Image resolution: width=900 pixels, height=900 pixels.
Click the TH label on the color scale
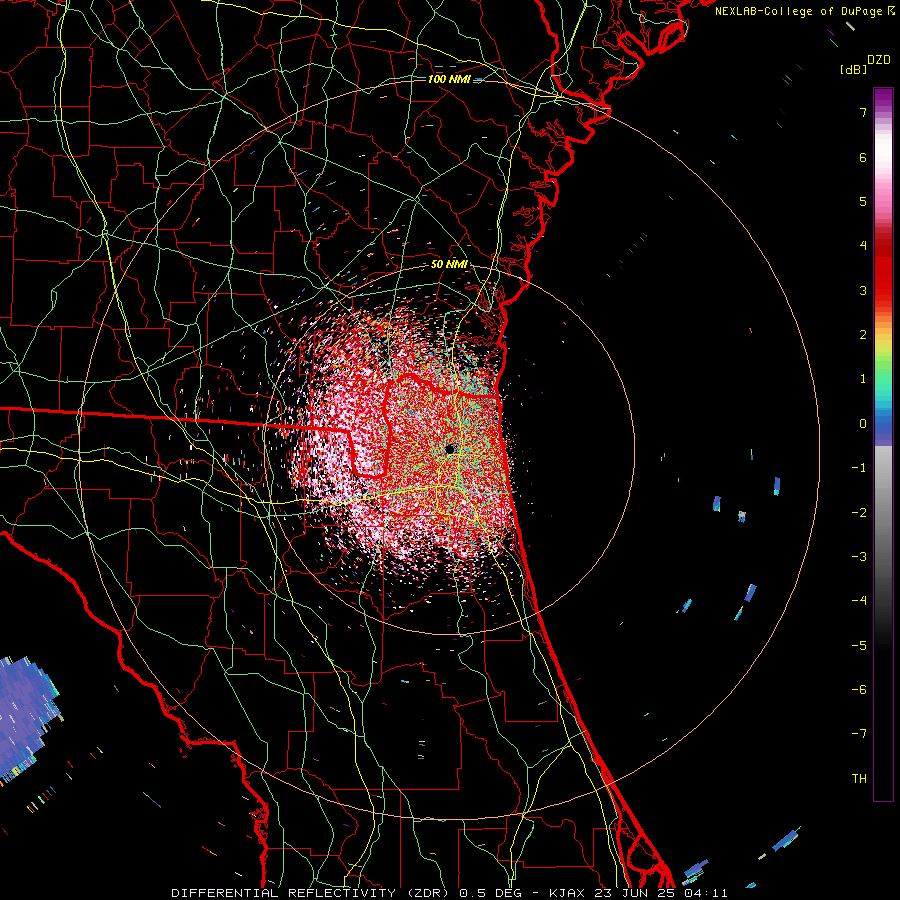tap(859, 779)
